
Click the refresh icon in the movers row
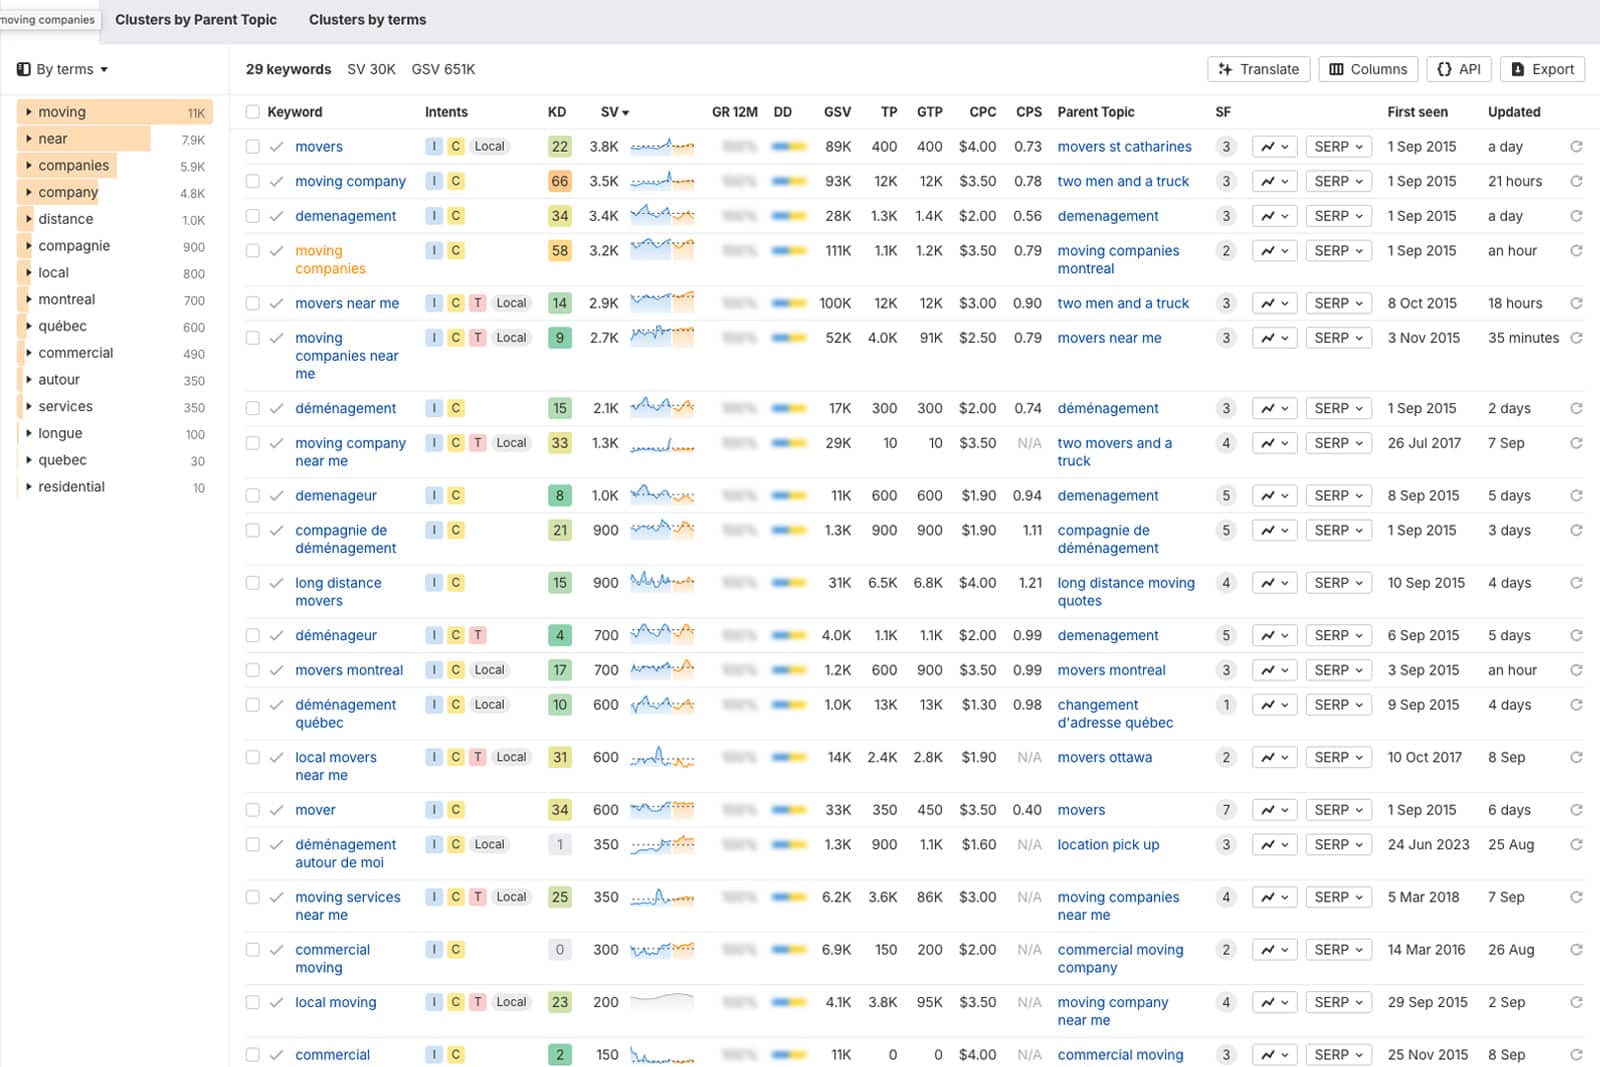[1576, 147]
